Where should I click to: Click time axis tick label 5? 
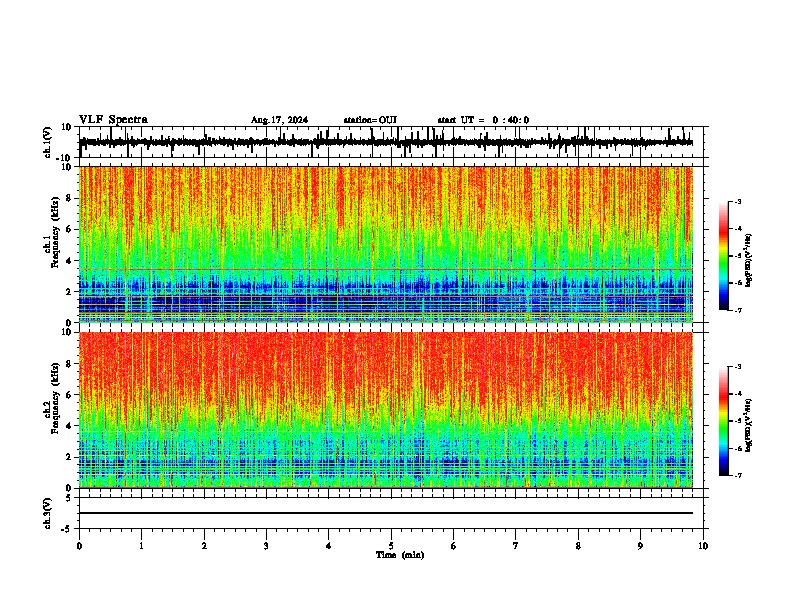click(x=391, y=546)
